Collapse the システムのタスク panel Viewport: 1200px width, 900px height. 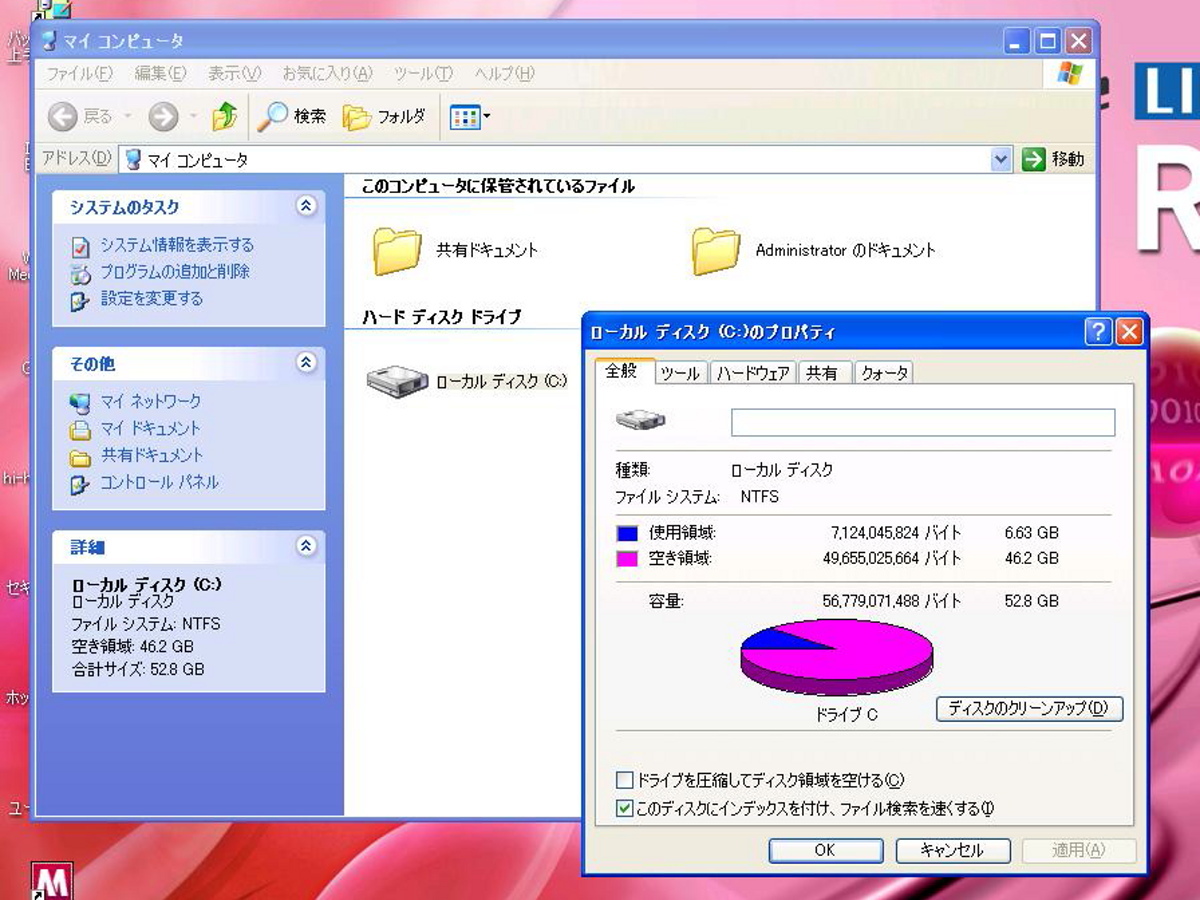tap(306, 206)
